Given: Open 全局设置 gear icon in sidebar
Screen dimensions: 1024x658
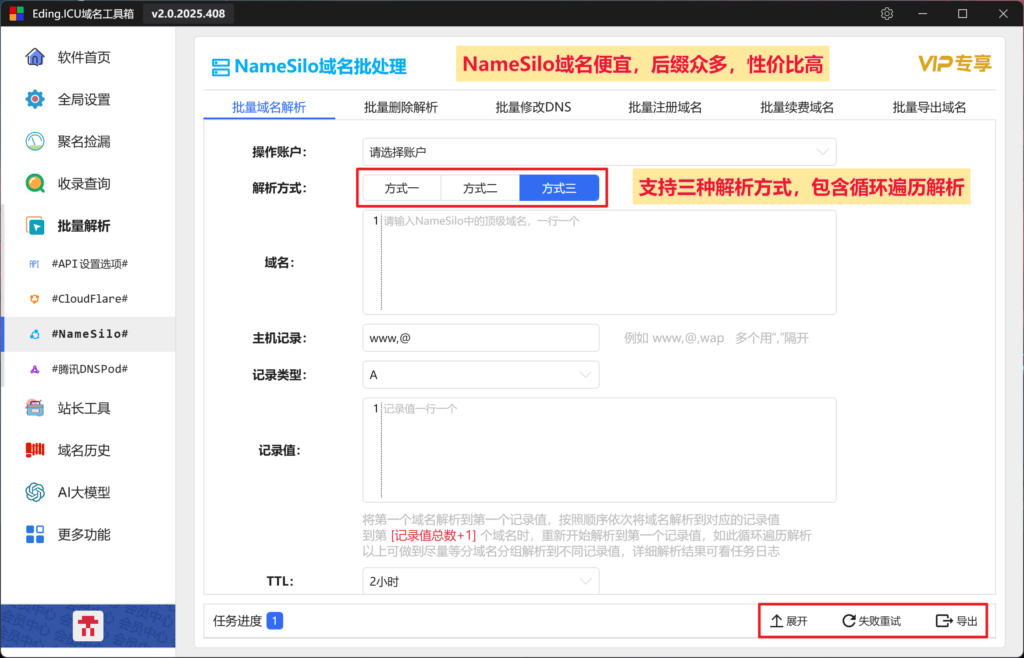Looking at the screenshot, I should [35, 99].
